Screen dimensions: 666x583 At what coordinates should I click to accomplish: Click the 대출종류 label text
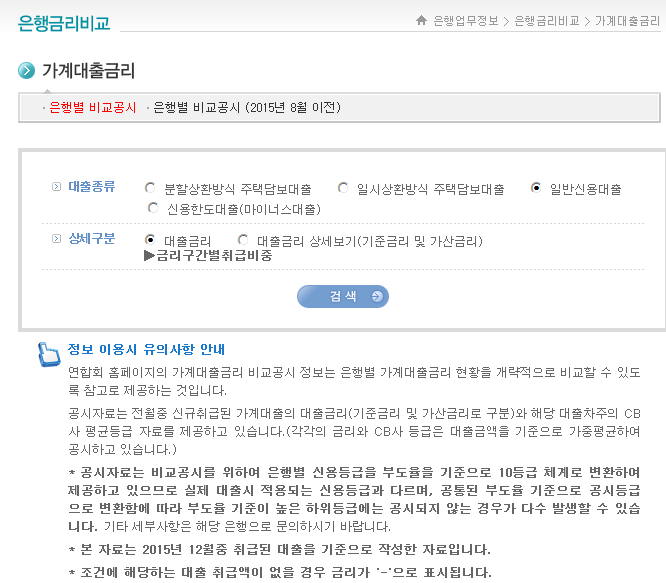coord(92,186)
